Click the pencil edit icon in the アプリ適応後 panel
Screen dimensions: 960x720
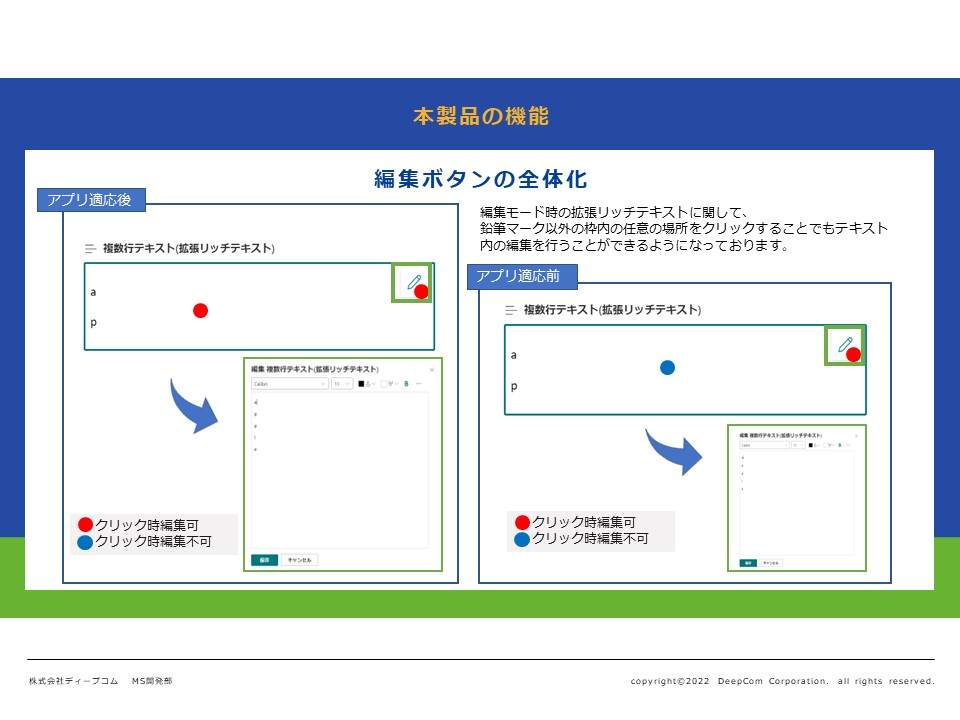[x=412, y=282]
